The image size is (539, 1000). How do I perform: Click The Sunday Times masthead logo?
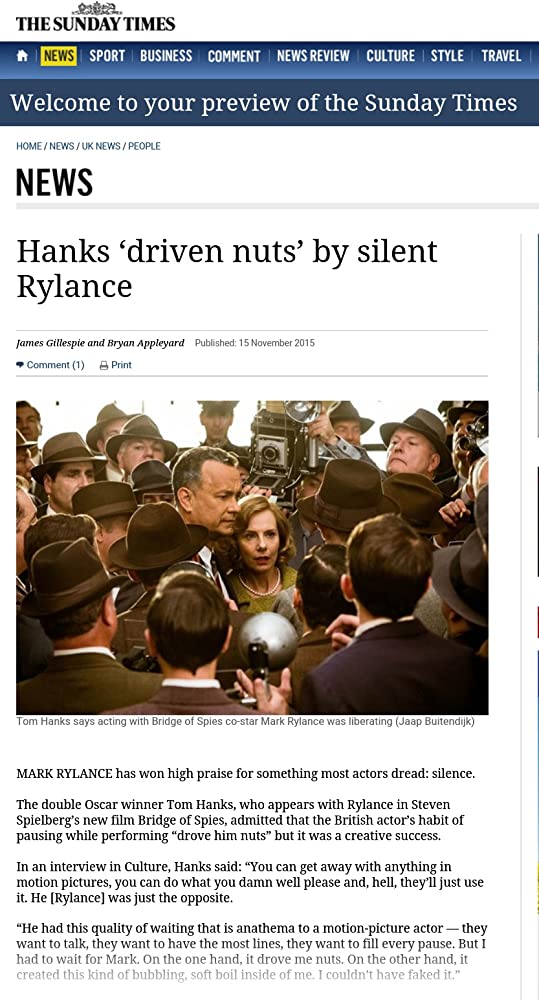[96, 17]
